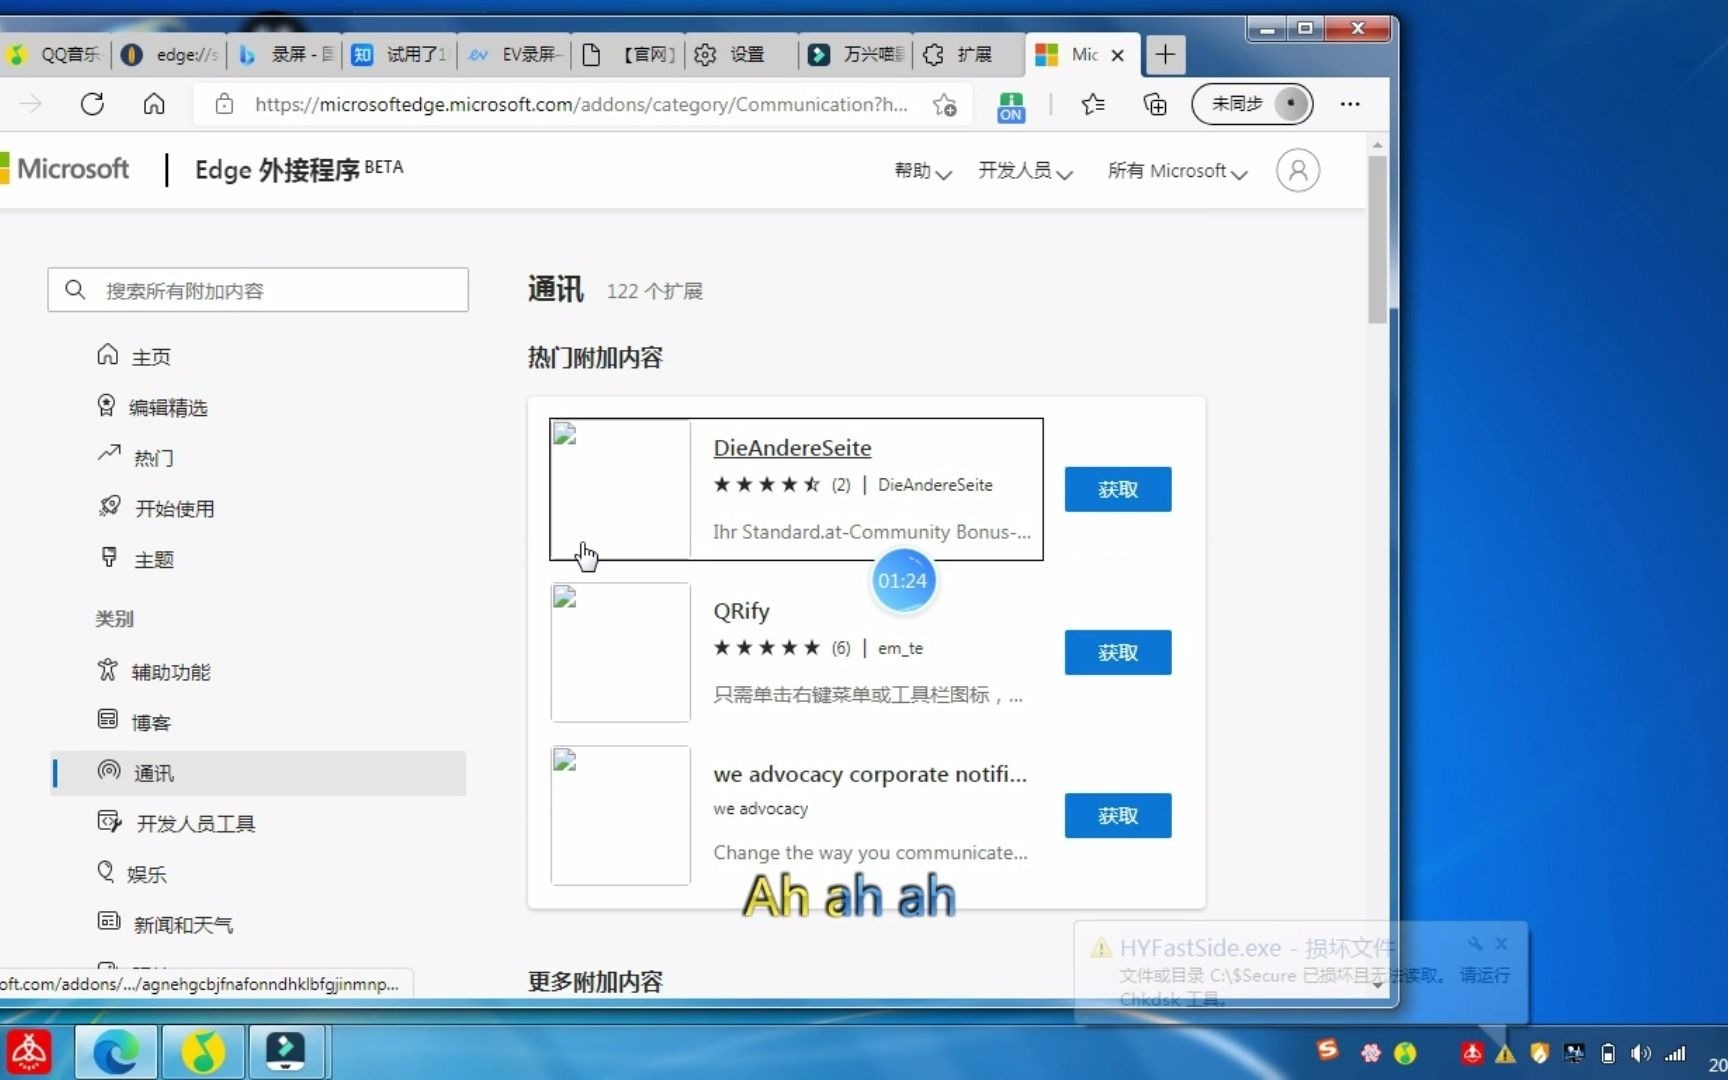1728x1080 pixels.
Task: Switch to the 扩展 tab
Action: (x=970, y=55)
